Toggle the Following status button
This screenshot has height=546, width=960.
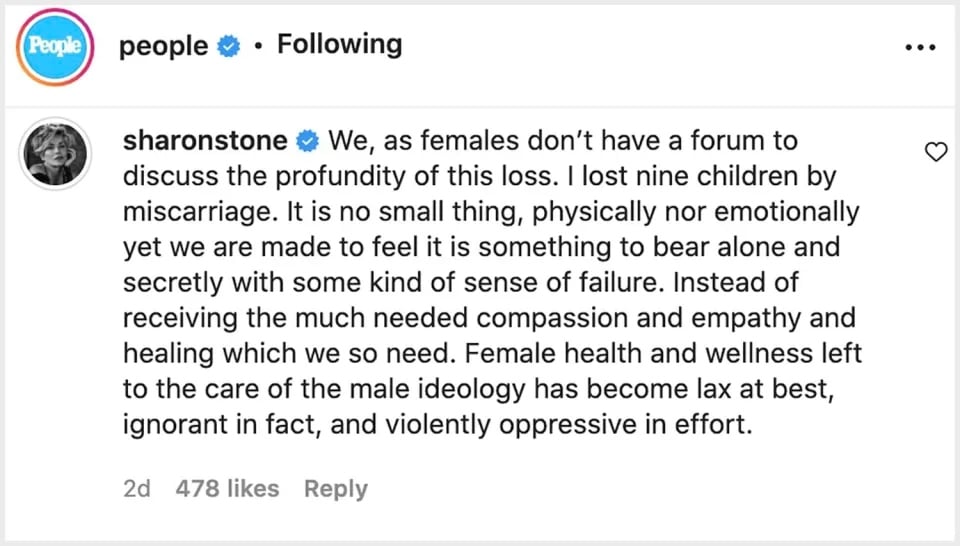[339, 45]
